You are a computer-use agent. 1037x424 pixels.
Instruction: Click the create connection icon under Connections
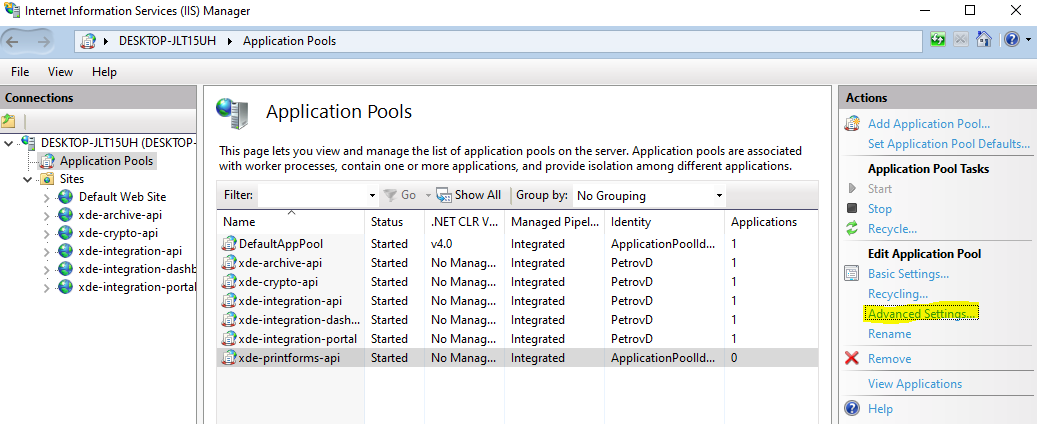[x=8, y=121]
